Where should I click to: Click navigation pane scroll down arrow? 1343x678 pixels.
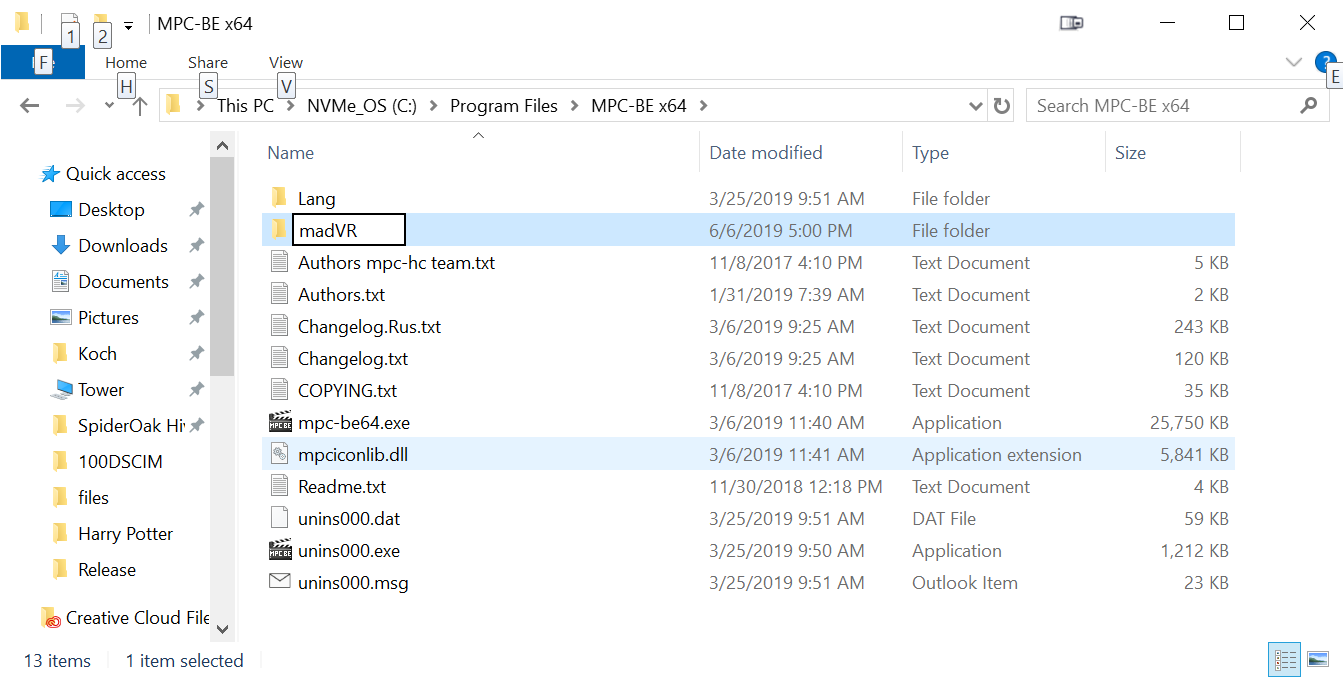pos(222,629)
